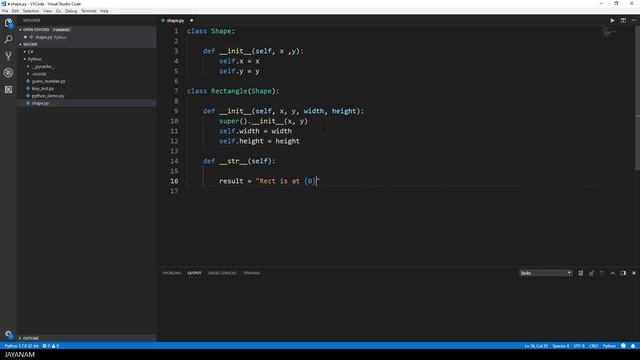Screen dimensions: 640x360
Task: Select shape.py in the explorer tree
Action: [40, 103]
